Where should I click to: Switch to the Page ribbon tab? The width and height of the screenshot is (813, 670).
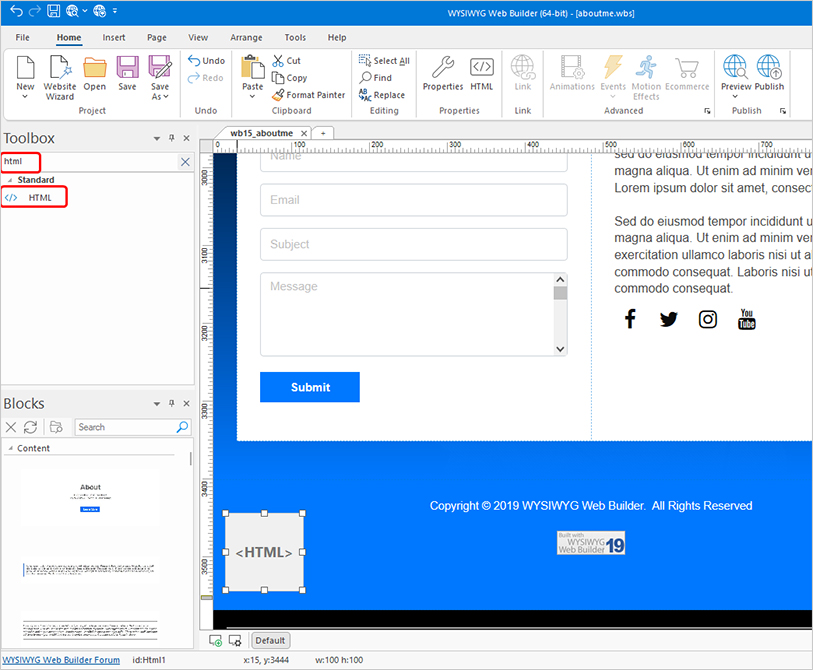[x=157, y=37]
